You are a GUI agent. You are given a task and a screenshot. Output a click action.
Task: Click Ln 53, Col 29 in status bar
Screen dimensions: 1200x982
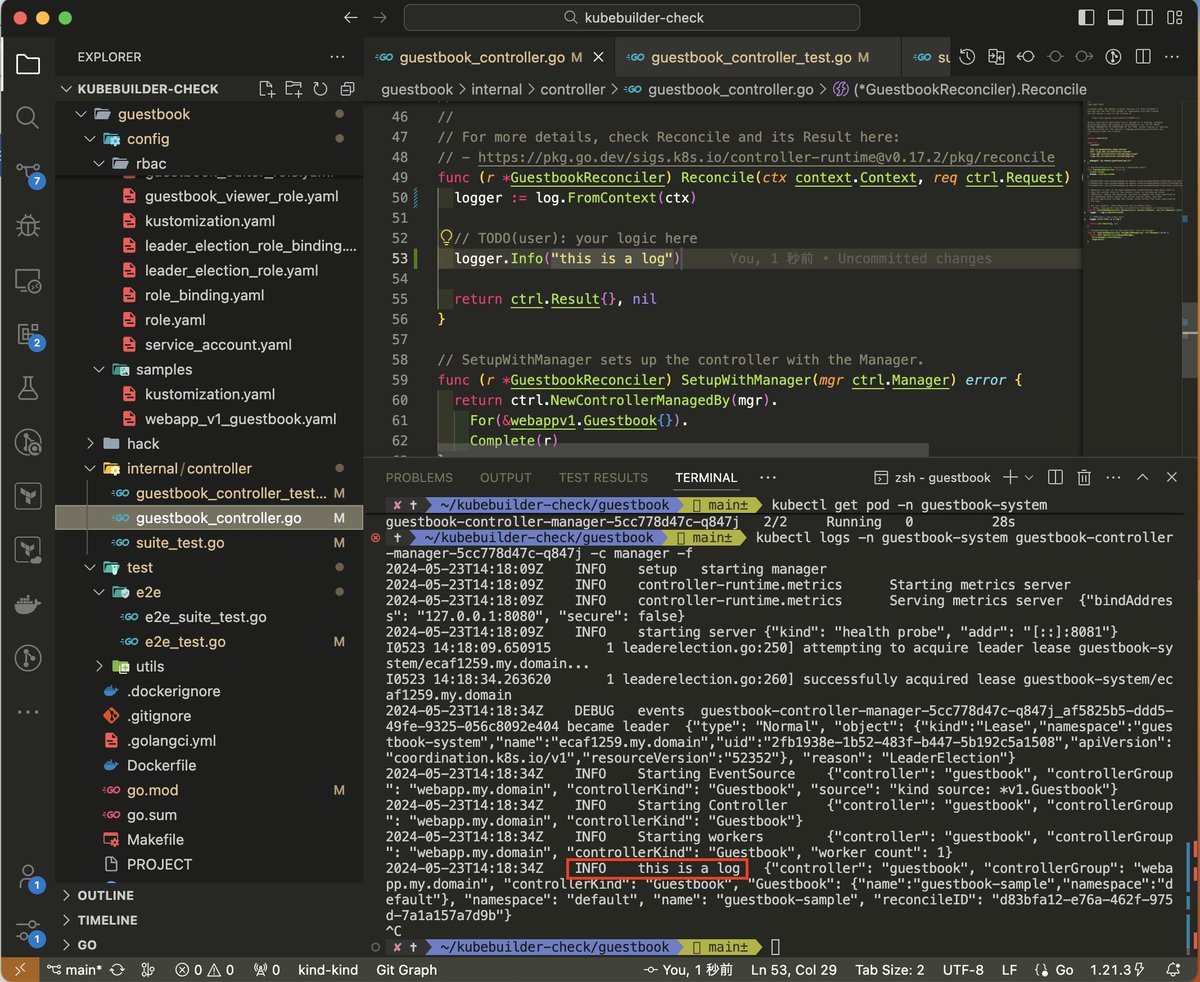pyautogui.click(x=794, y=970)
